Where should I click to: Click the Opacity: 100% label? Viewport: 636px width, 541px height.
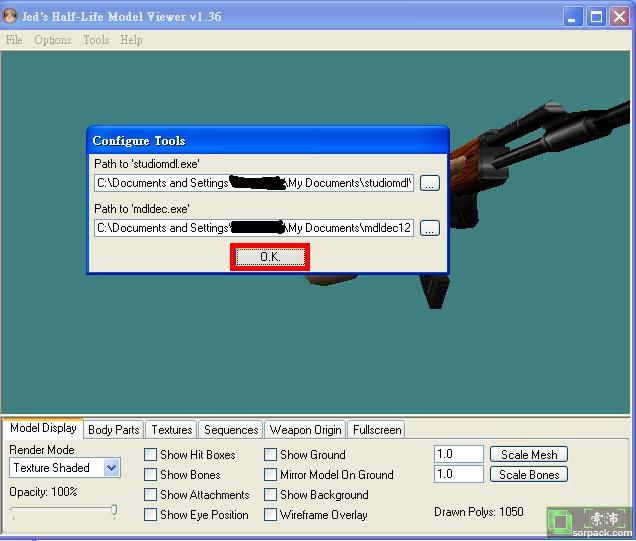tap(43, 492)
